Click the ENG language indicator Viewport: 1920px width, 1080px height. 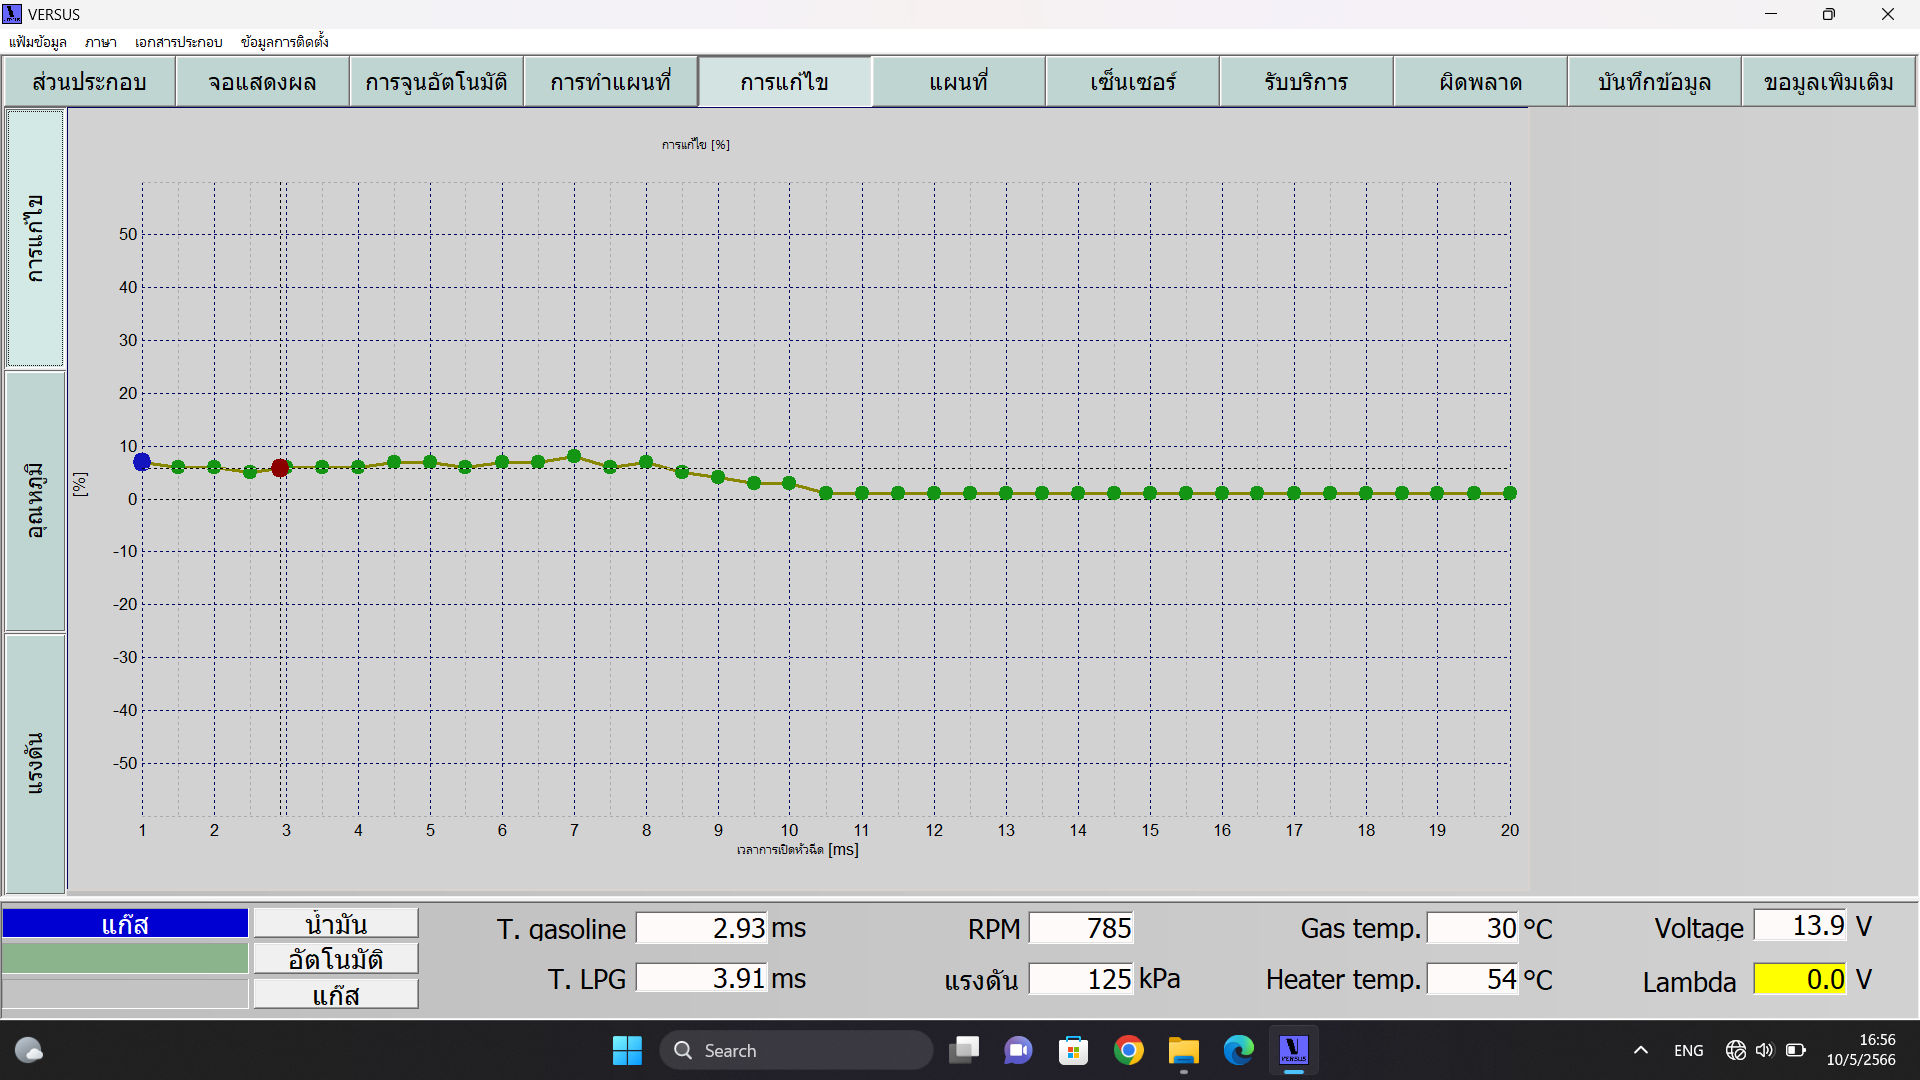[1688, 1050]
